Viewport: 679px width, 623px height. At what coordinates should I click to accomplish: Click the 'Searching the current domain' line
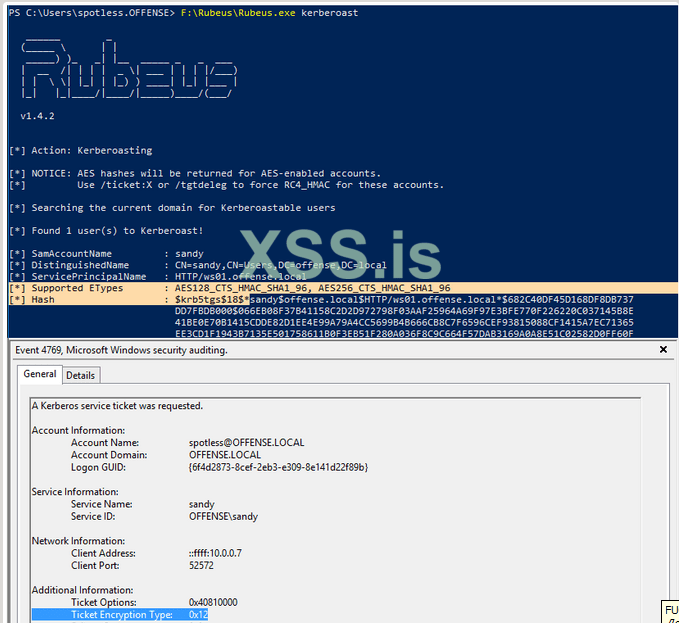172,208
